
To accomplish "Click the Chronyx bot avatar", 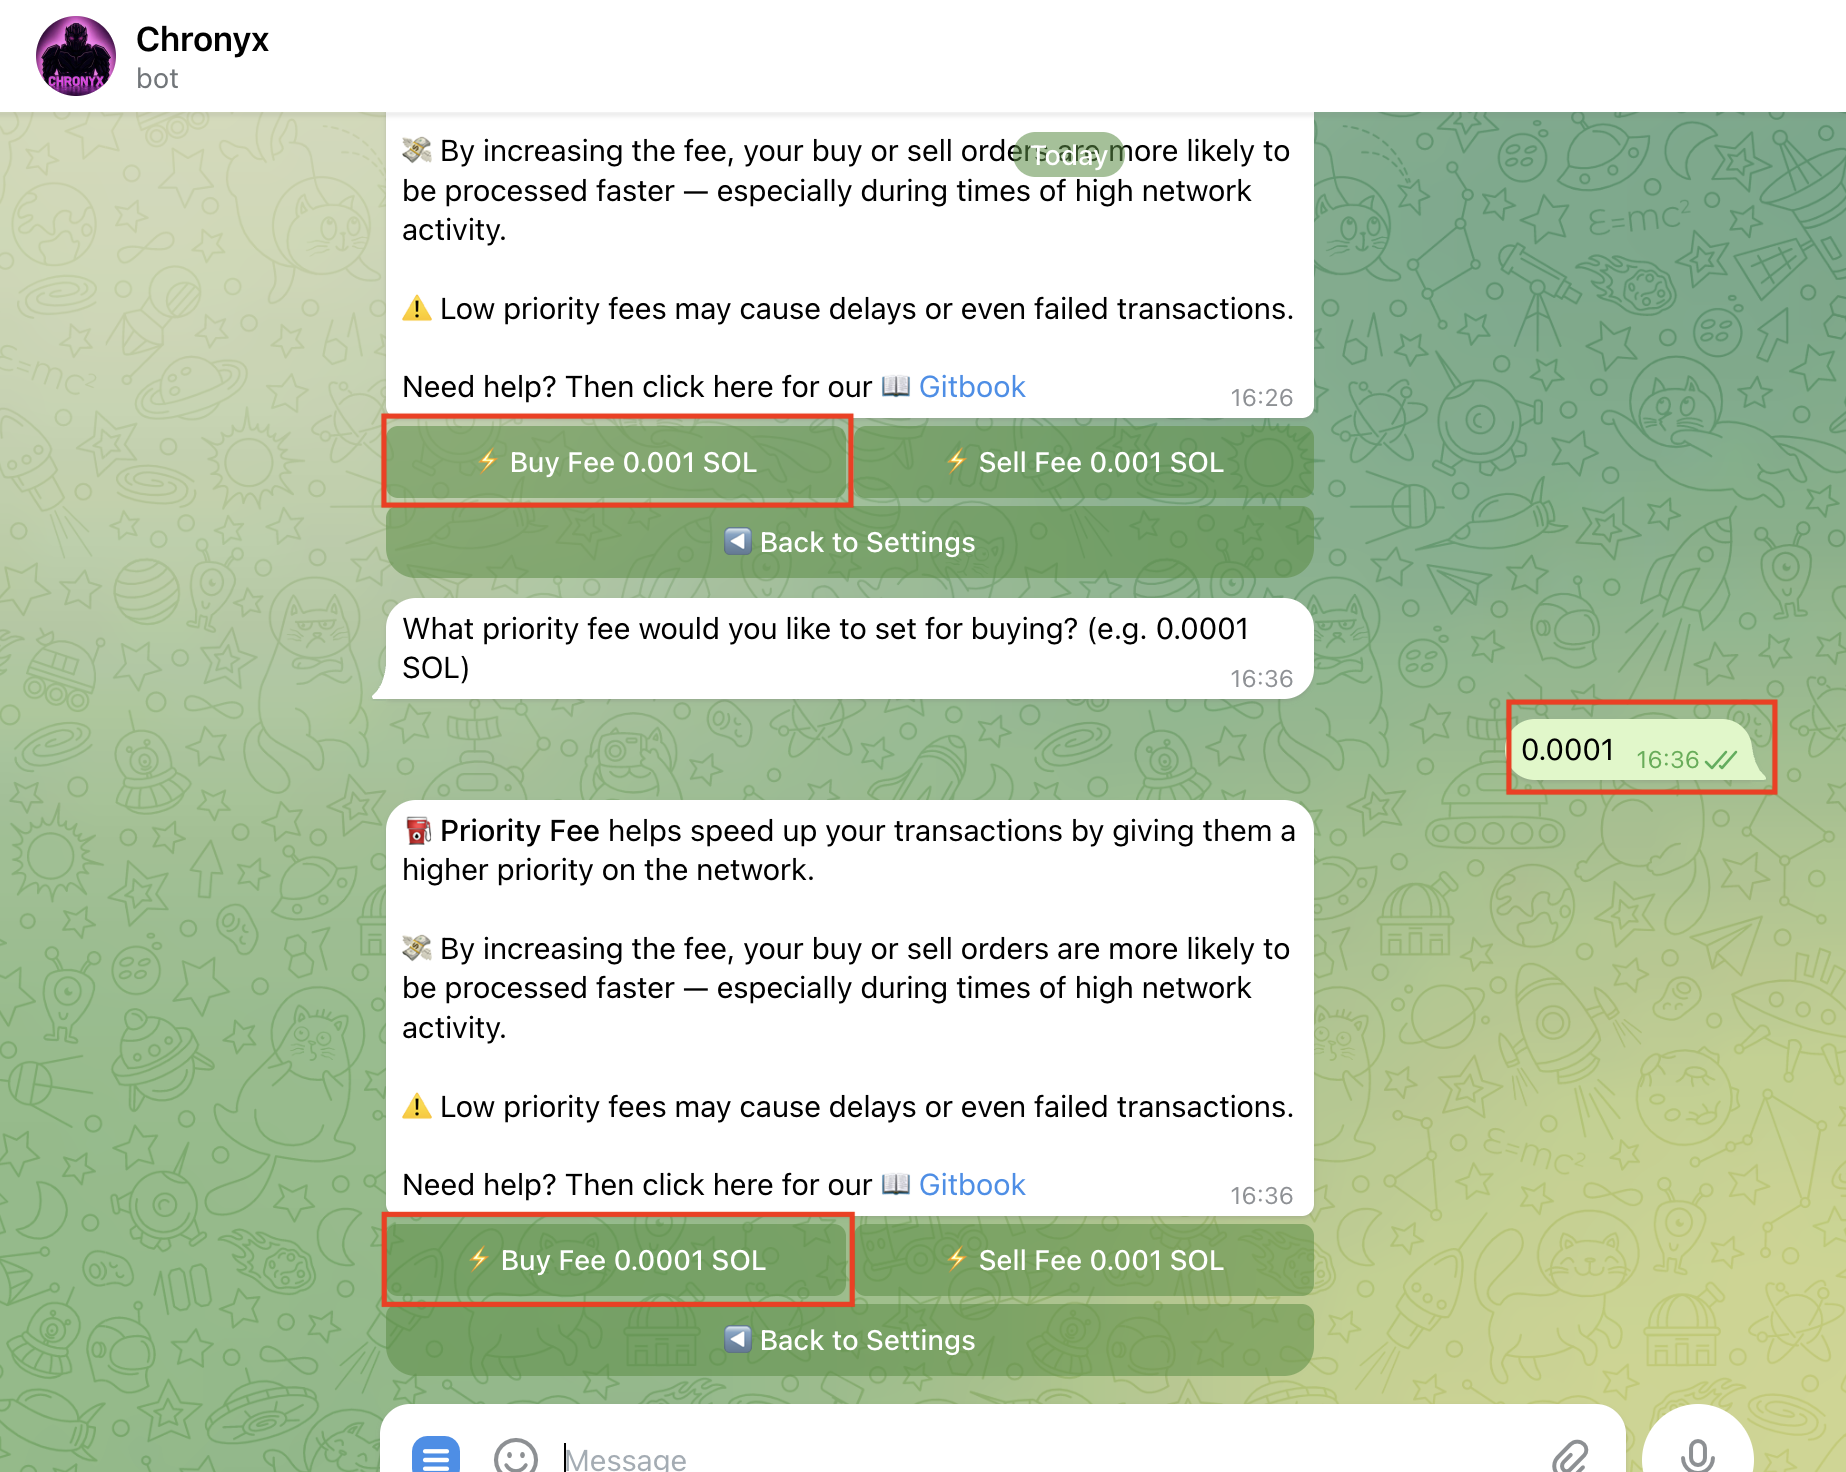I will (76, 55).
